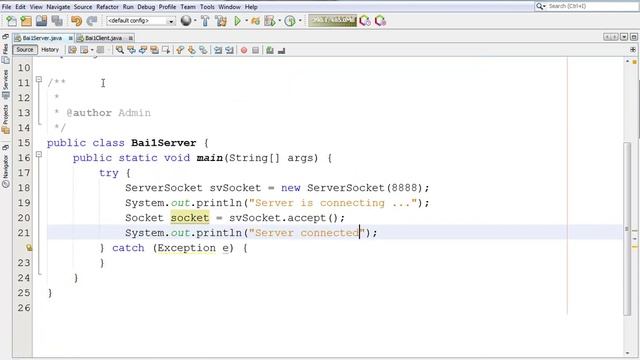640x360 pixels.
Task: Open Project using the toolbar icon
Action: coord(41,21)
